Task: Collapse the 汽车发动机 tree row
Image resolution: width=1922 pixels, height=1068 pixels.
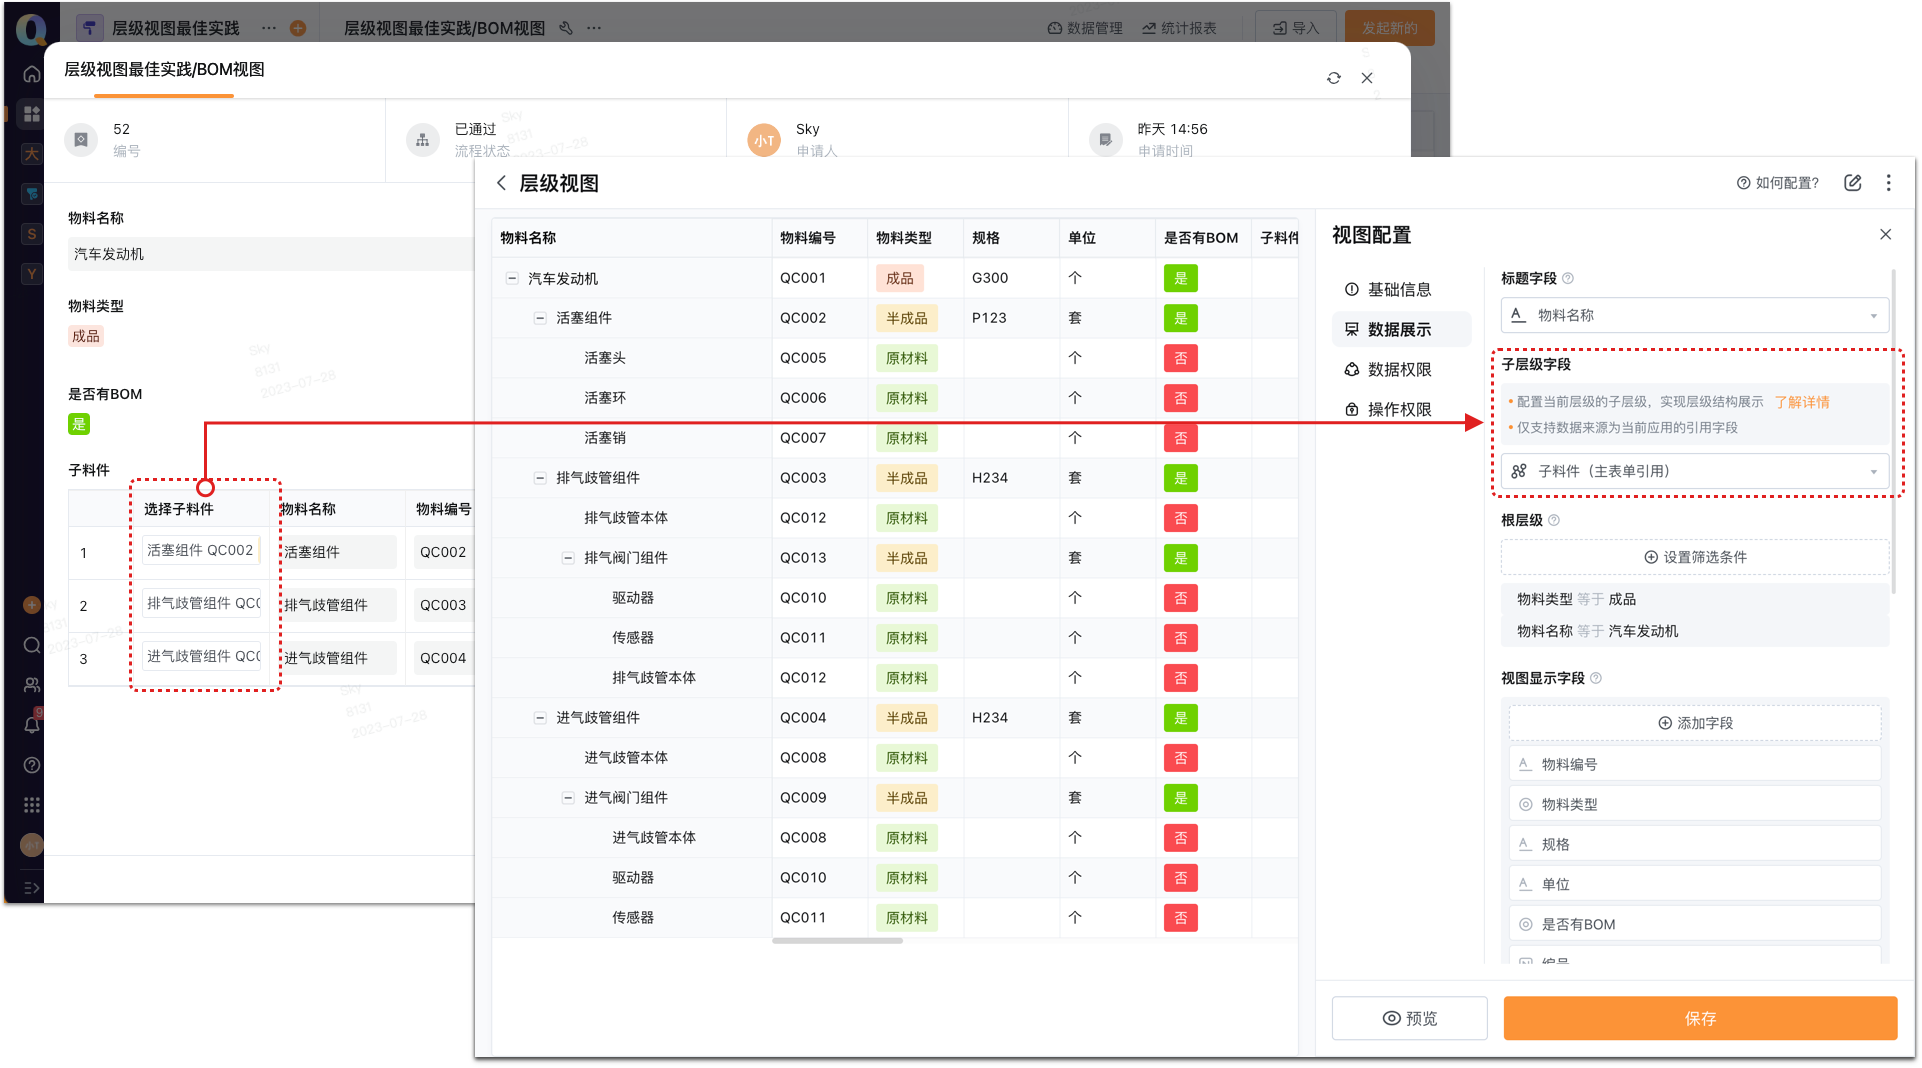Action: (x=512, y=278)
